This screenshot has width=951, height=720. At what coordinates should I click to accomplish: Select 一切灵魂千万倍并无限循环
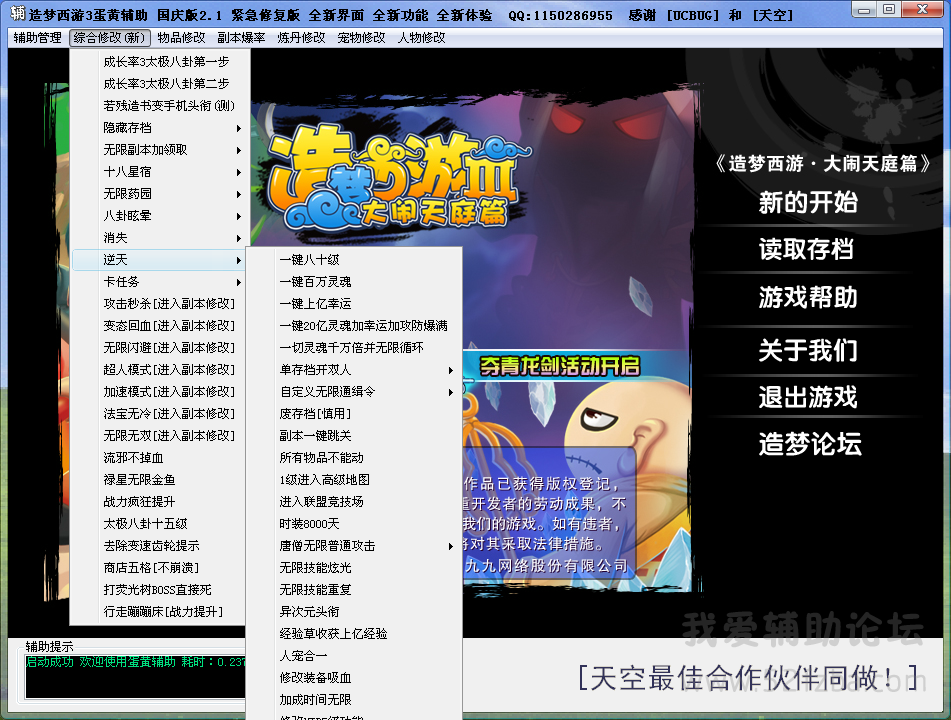click(x=354, y=348)
